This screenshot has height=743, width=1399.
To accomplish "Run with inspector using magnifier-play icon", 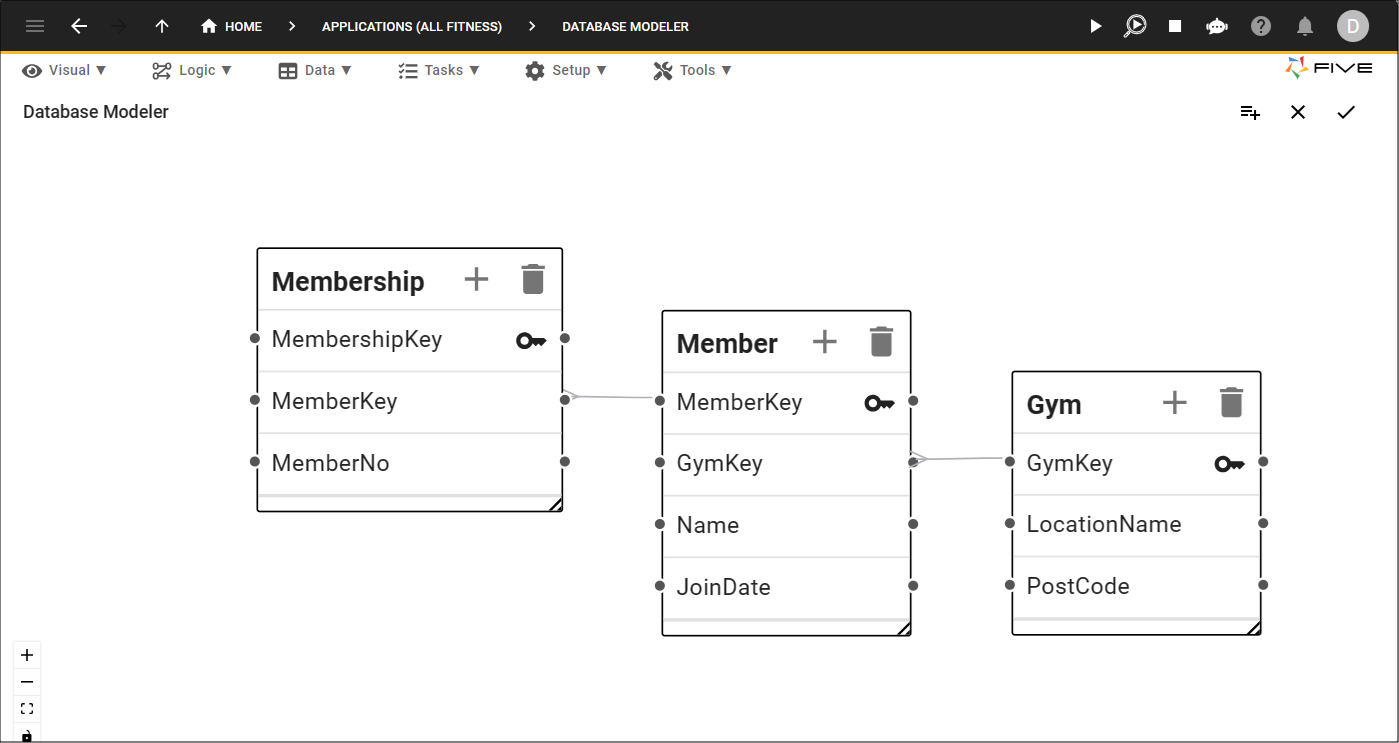I will pyautogui.click(x=1135, y=26).
